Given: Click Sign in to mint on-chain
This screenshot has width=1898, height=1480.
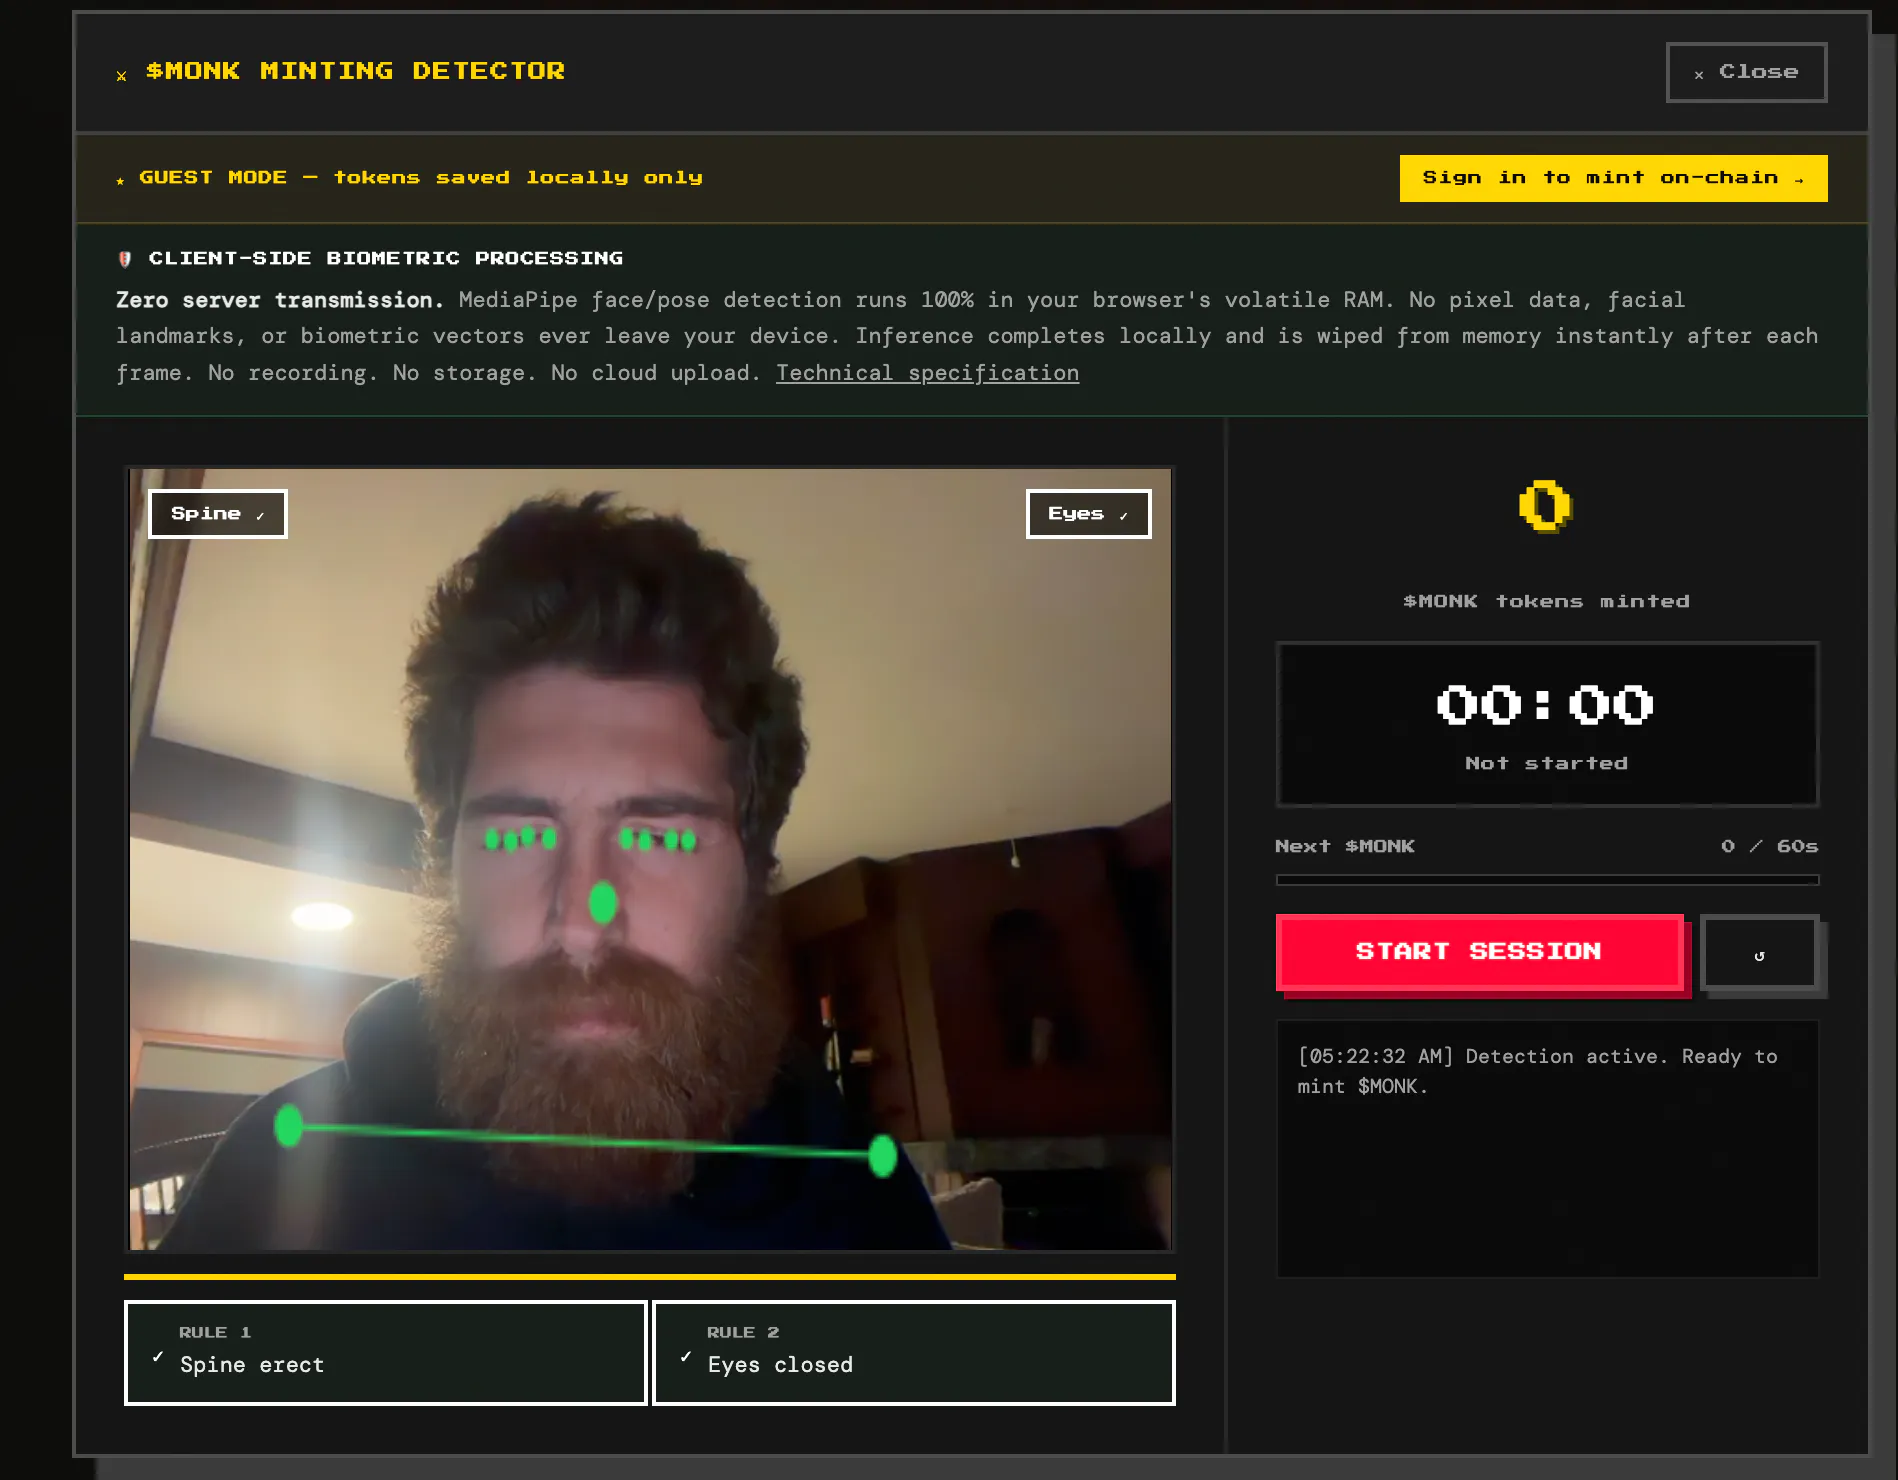Looking at the screenshot, I should (1613, 178).
